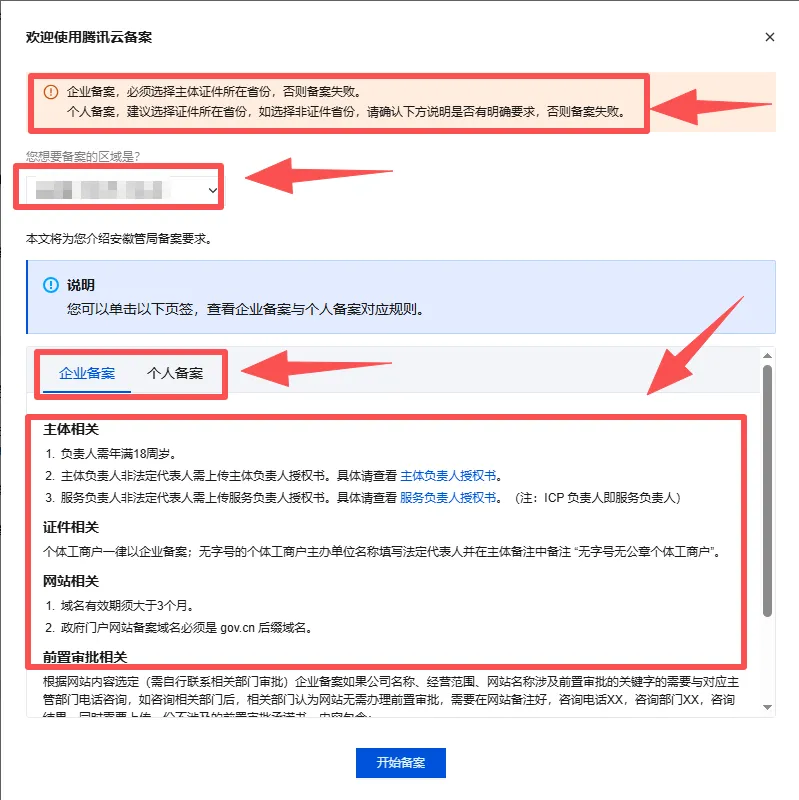Switch to the 个人备案 tab
This screenshot has width=799, height=800.
pyautogui.click(x=175, y=373)
